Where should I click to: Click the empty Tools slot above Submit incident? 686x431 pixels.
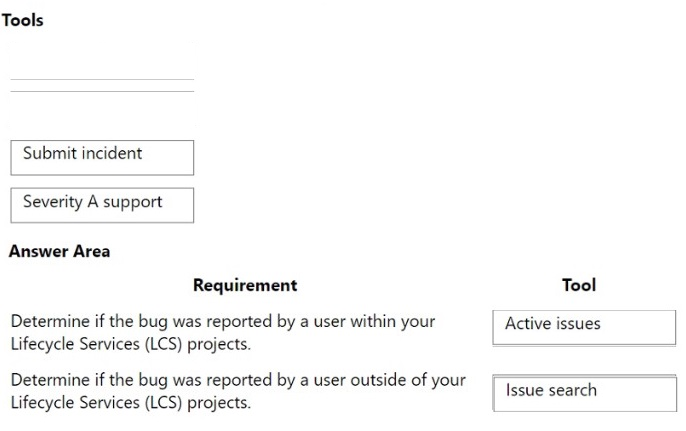coord(102,109)
